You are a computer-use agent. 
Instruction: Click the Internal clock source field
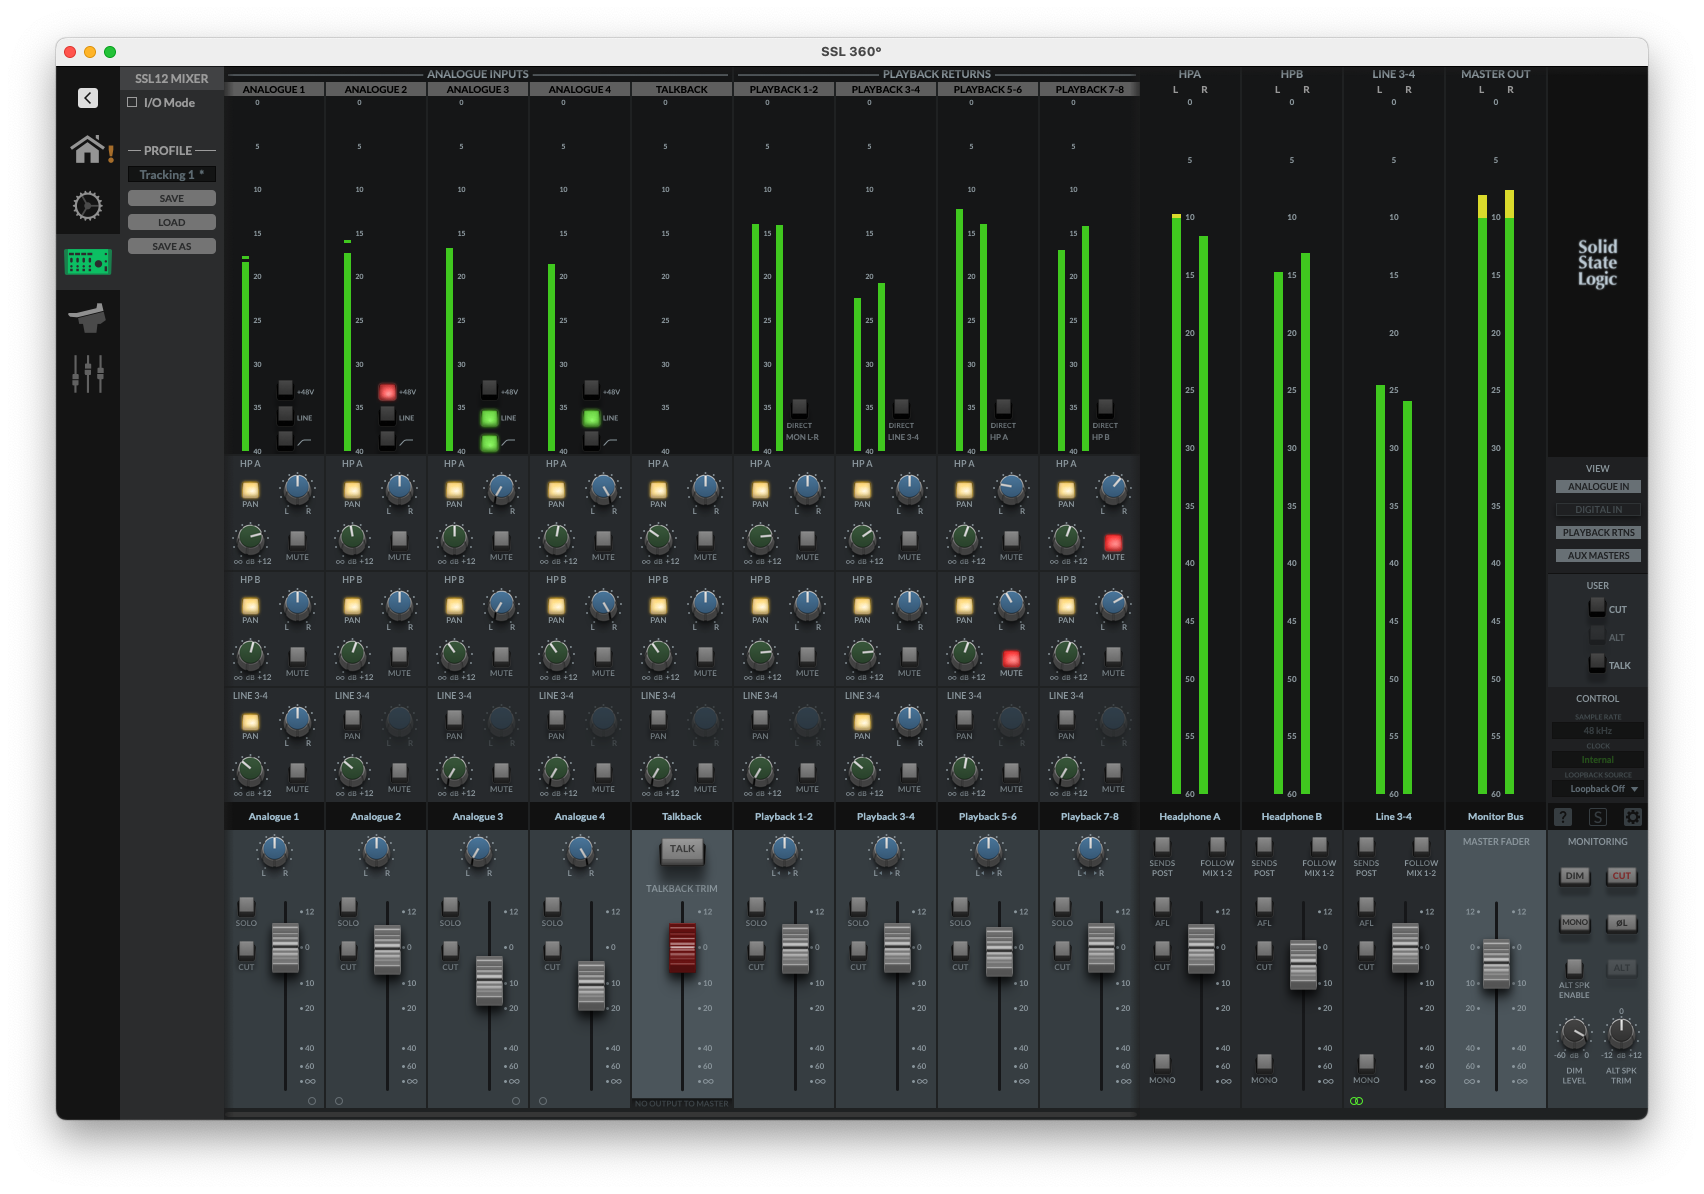click(1598, 760)
